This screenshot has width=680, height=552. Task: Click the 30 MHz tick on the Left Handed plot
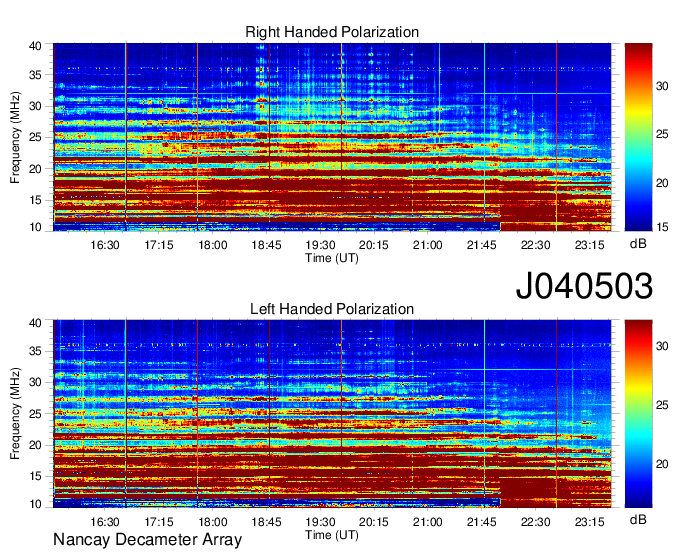35,382
